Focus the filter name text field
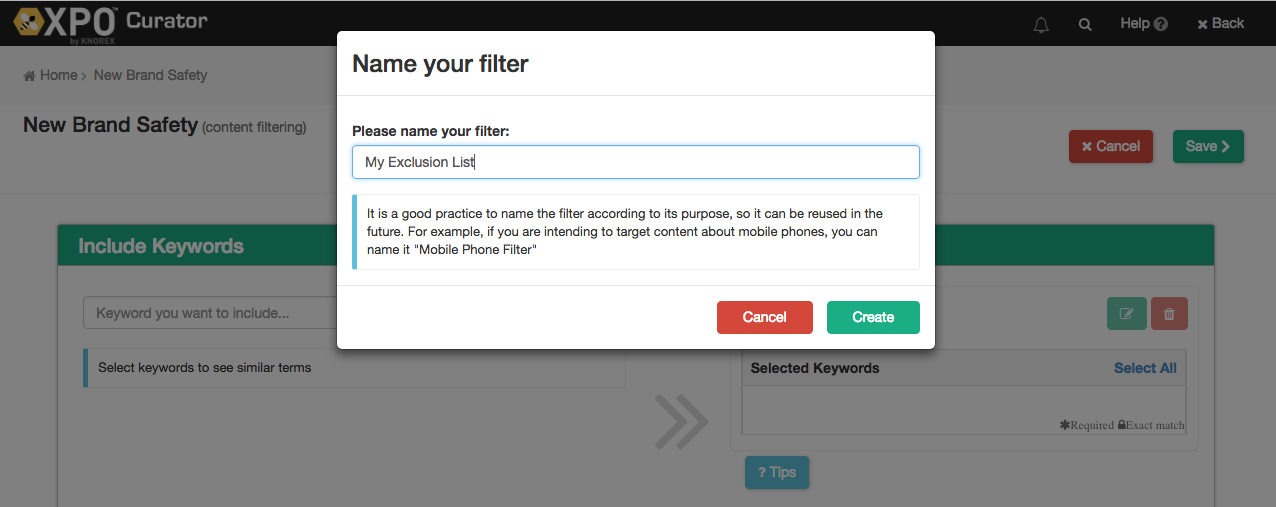The height and width of the screenshot is (507, 1276). [x=635, y=162]
